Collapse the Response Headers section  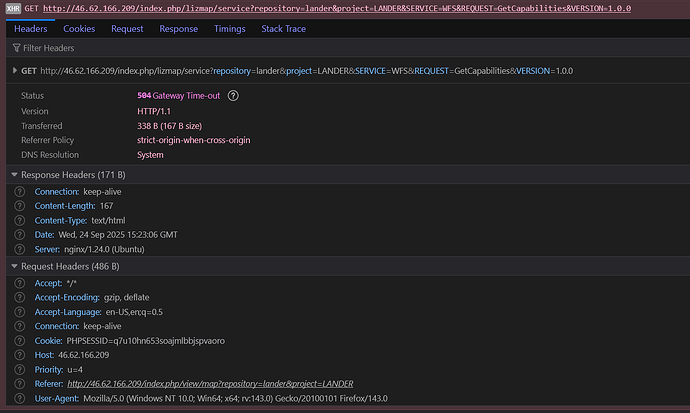tap(14, 175)
